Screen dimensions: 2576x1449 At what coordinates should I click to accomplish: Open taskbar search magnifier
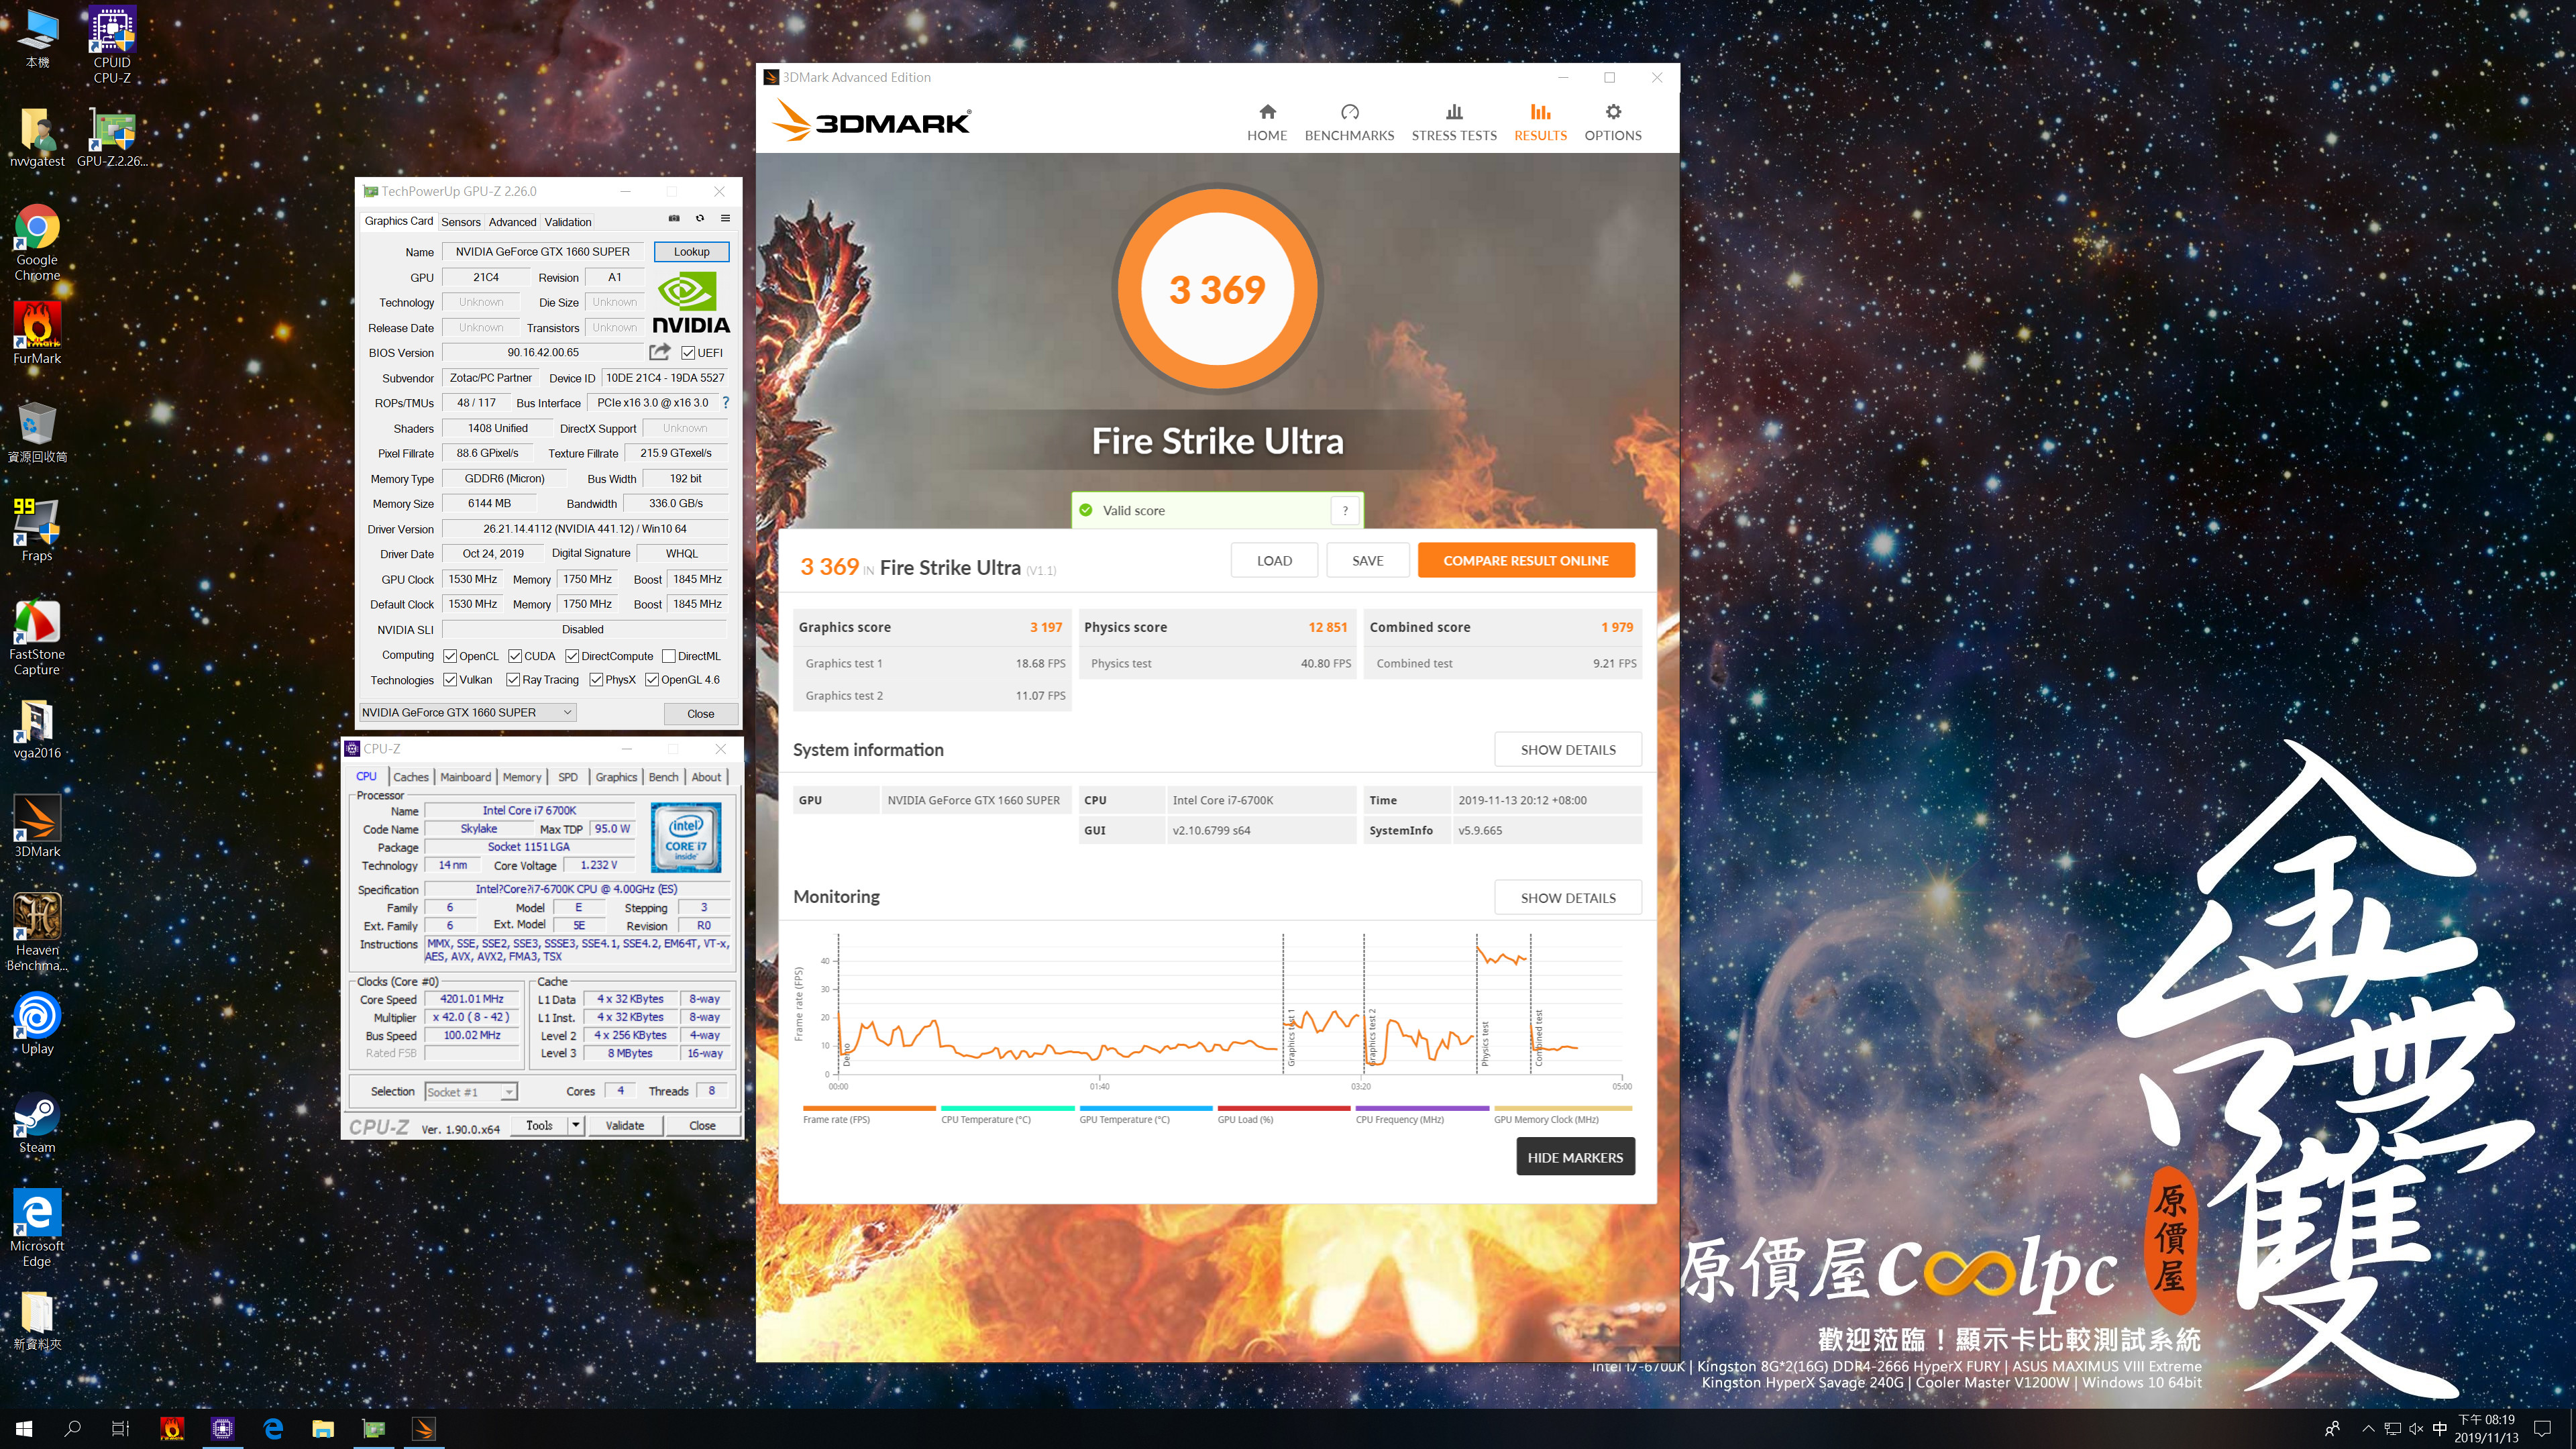pyautogui.click(x=72, y=1429)
